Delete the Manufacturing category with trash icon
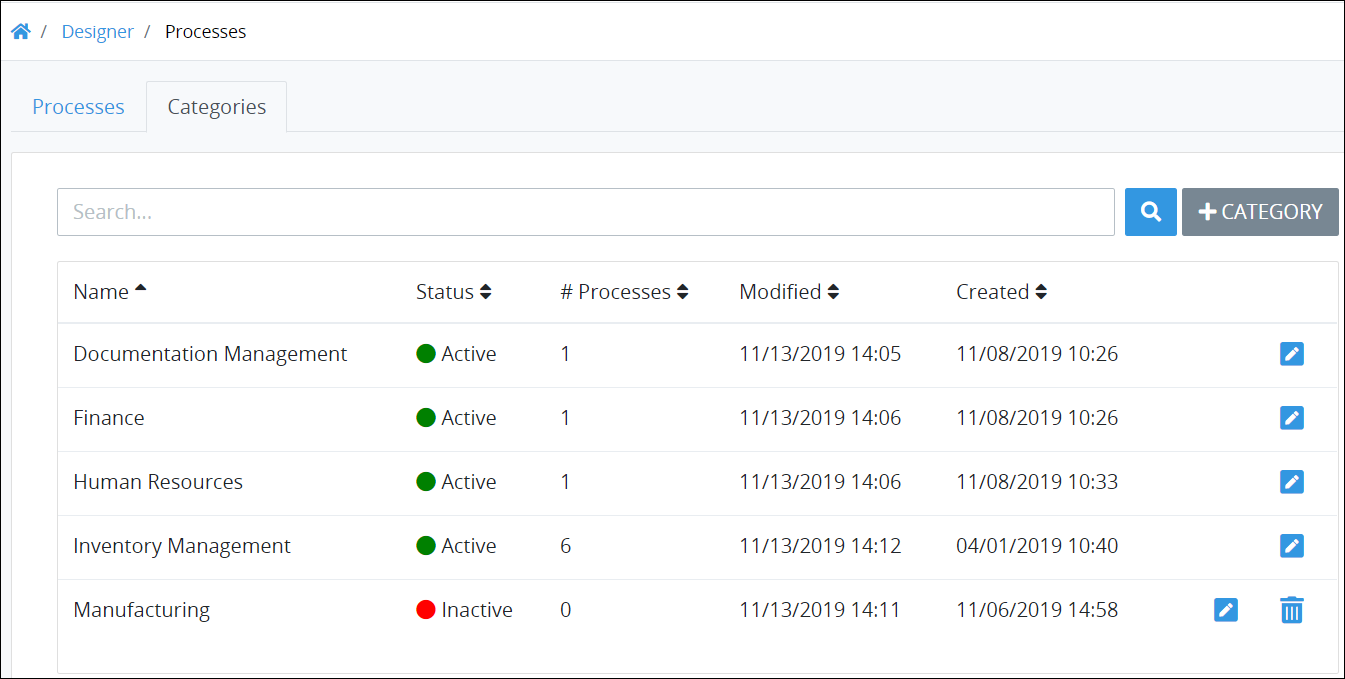Viewport: 1345px width, 679px height. (1292, 610)
